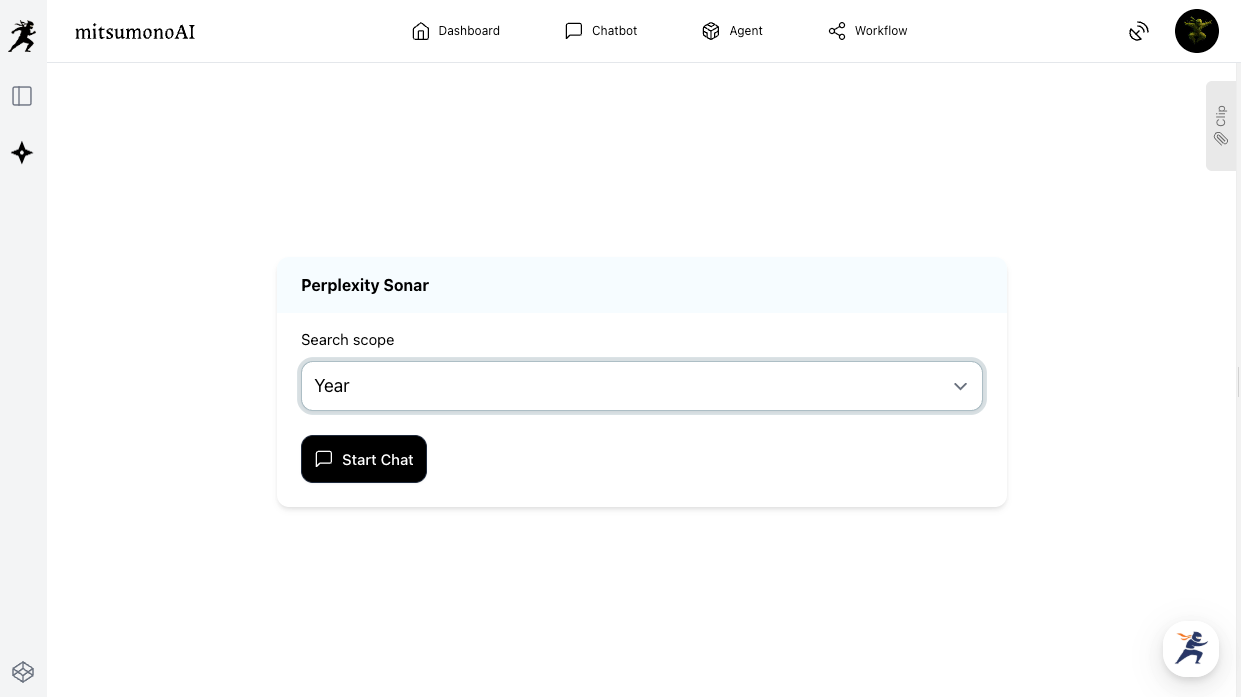The height and width of the screenshot is (697, 1241).
Task: Select the Agent menu label
Action: pyautogui.click(x=746, y=31)
